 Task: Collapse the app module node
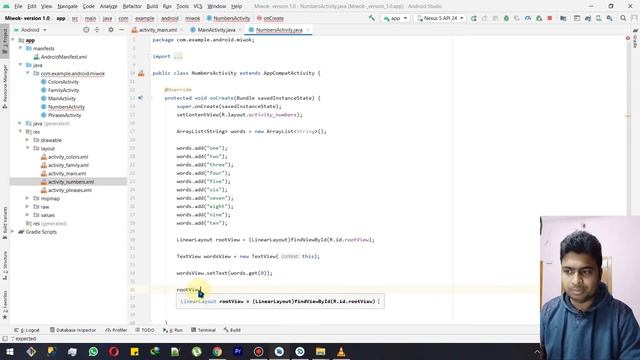pyautogui.click(x=13, y=40)
